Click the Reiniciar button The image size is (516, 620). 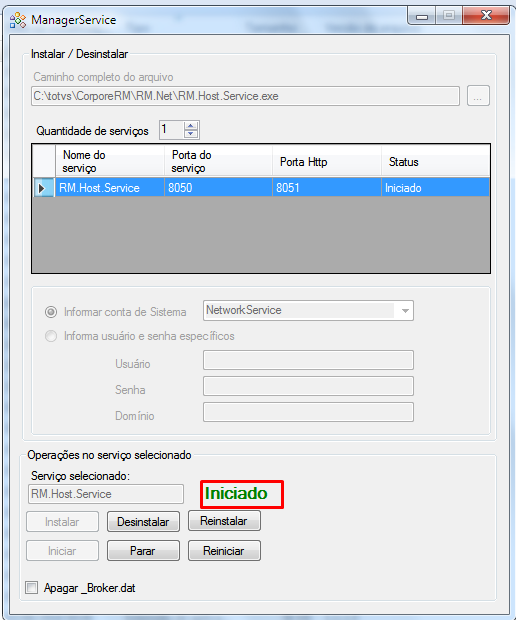224,550
